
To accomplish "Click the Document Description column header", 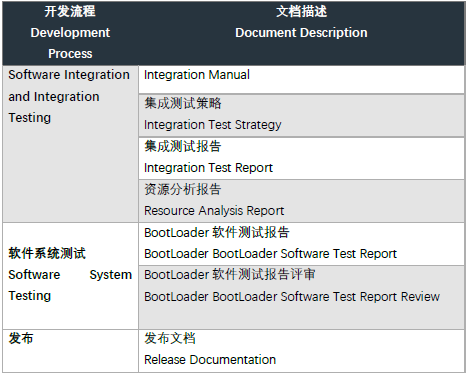I will coord(301,33).
